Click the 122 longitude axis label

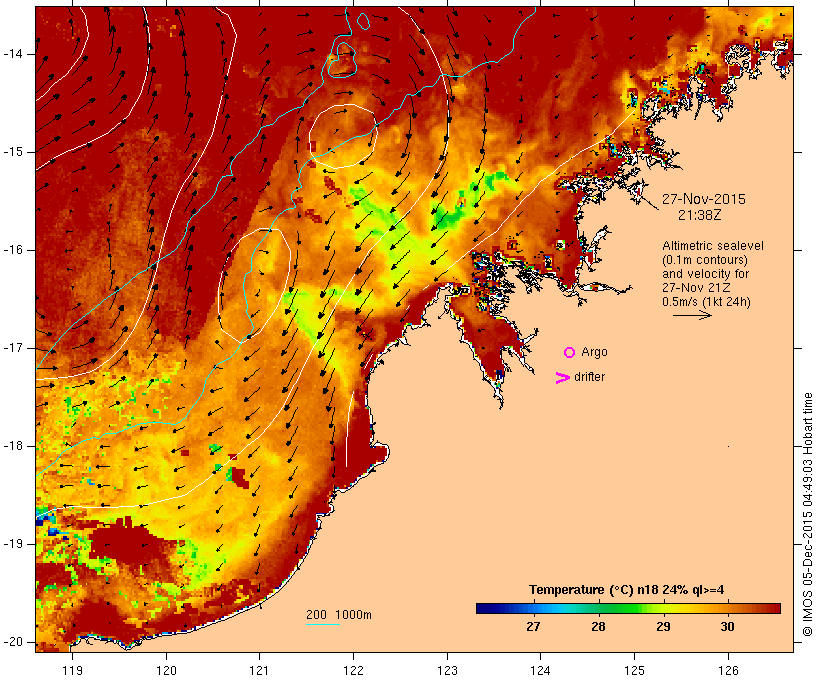(x=354, y=670)
